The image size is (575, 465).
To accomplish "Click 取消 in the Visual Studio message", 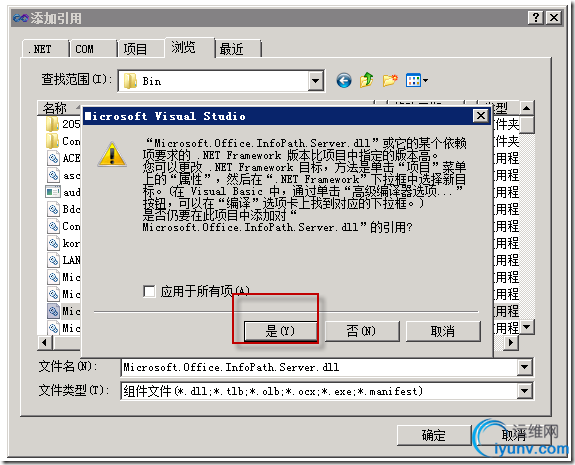I will pyautogui.click(x=443, y=331).
